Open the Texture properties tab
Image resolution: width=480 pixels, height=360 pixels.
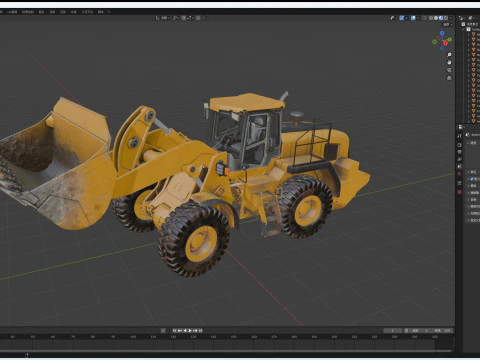[x=459, y=192]
